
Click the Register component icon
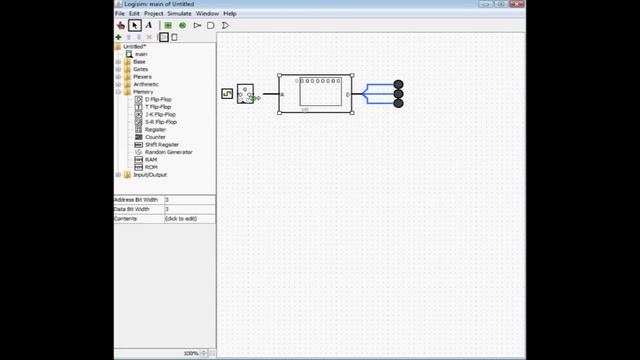[138, 129]
